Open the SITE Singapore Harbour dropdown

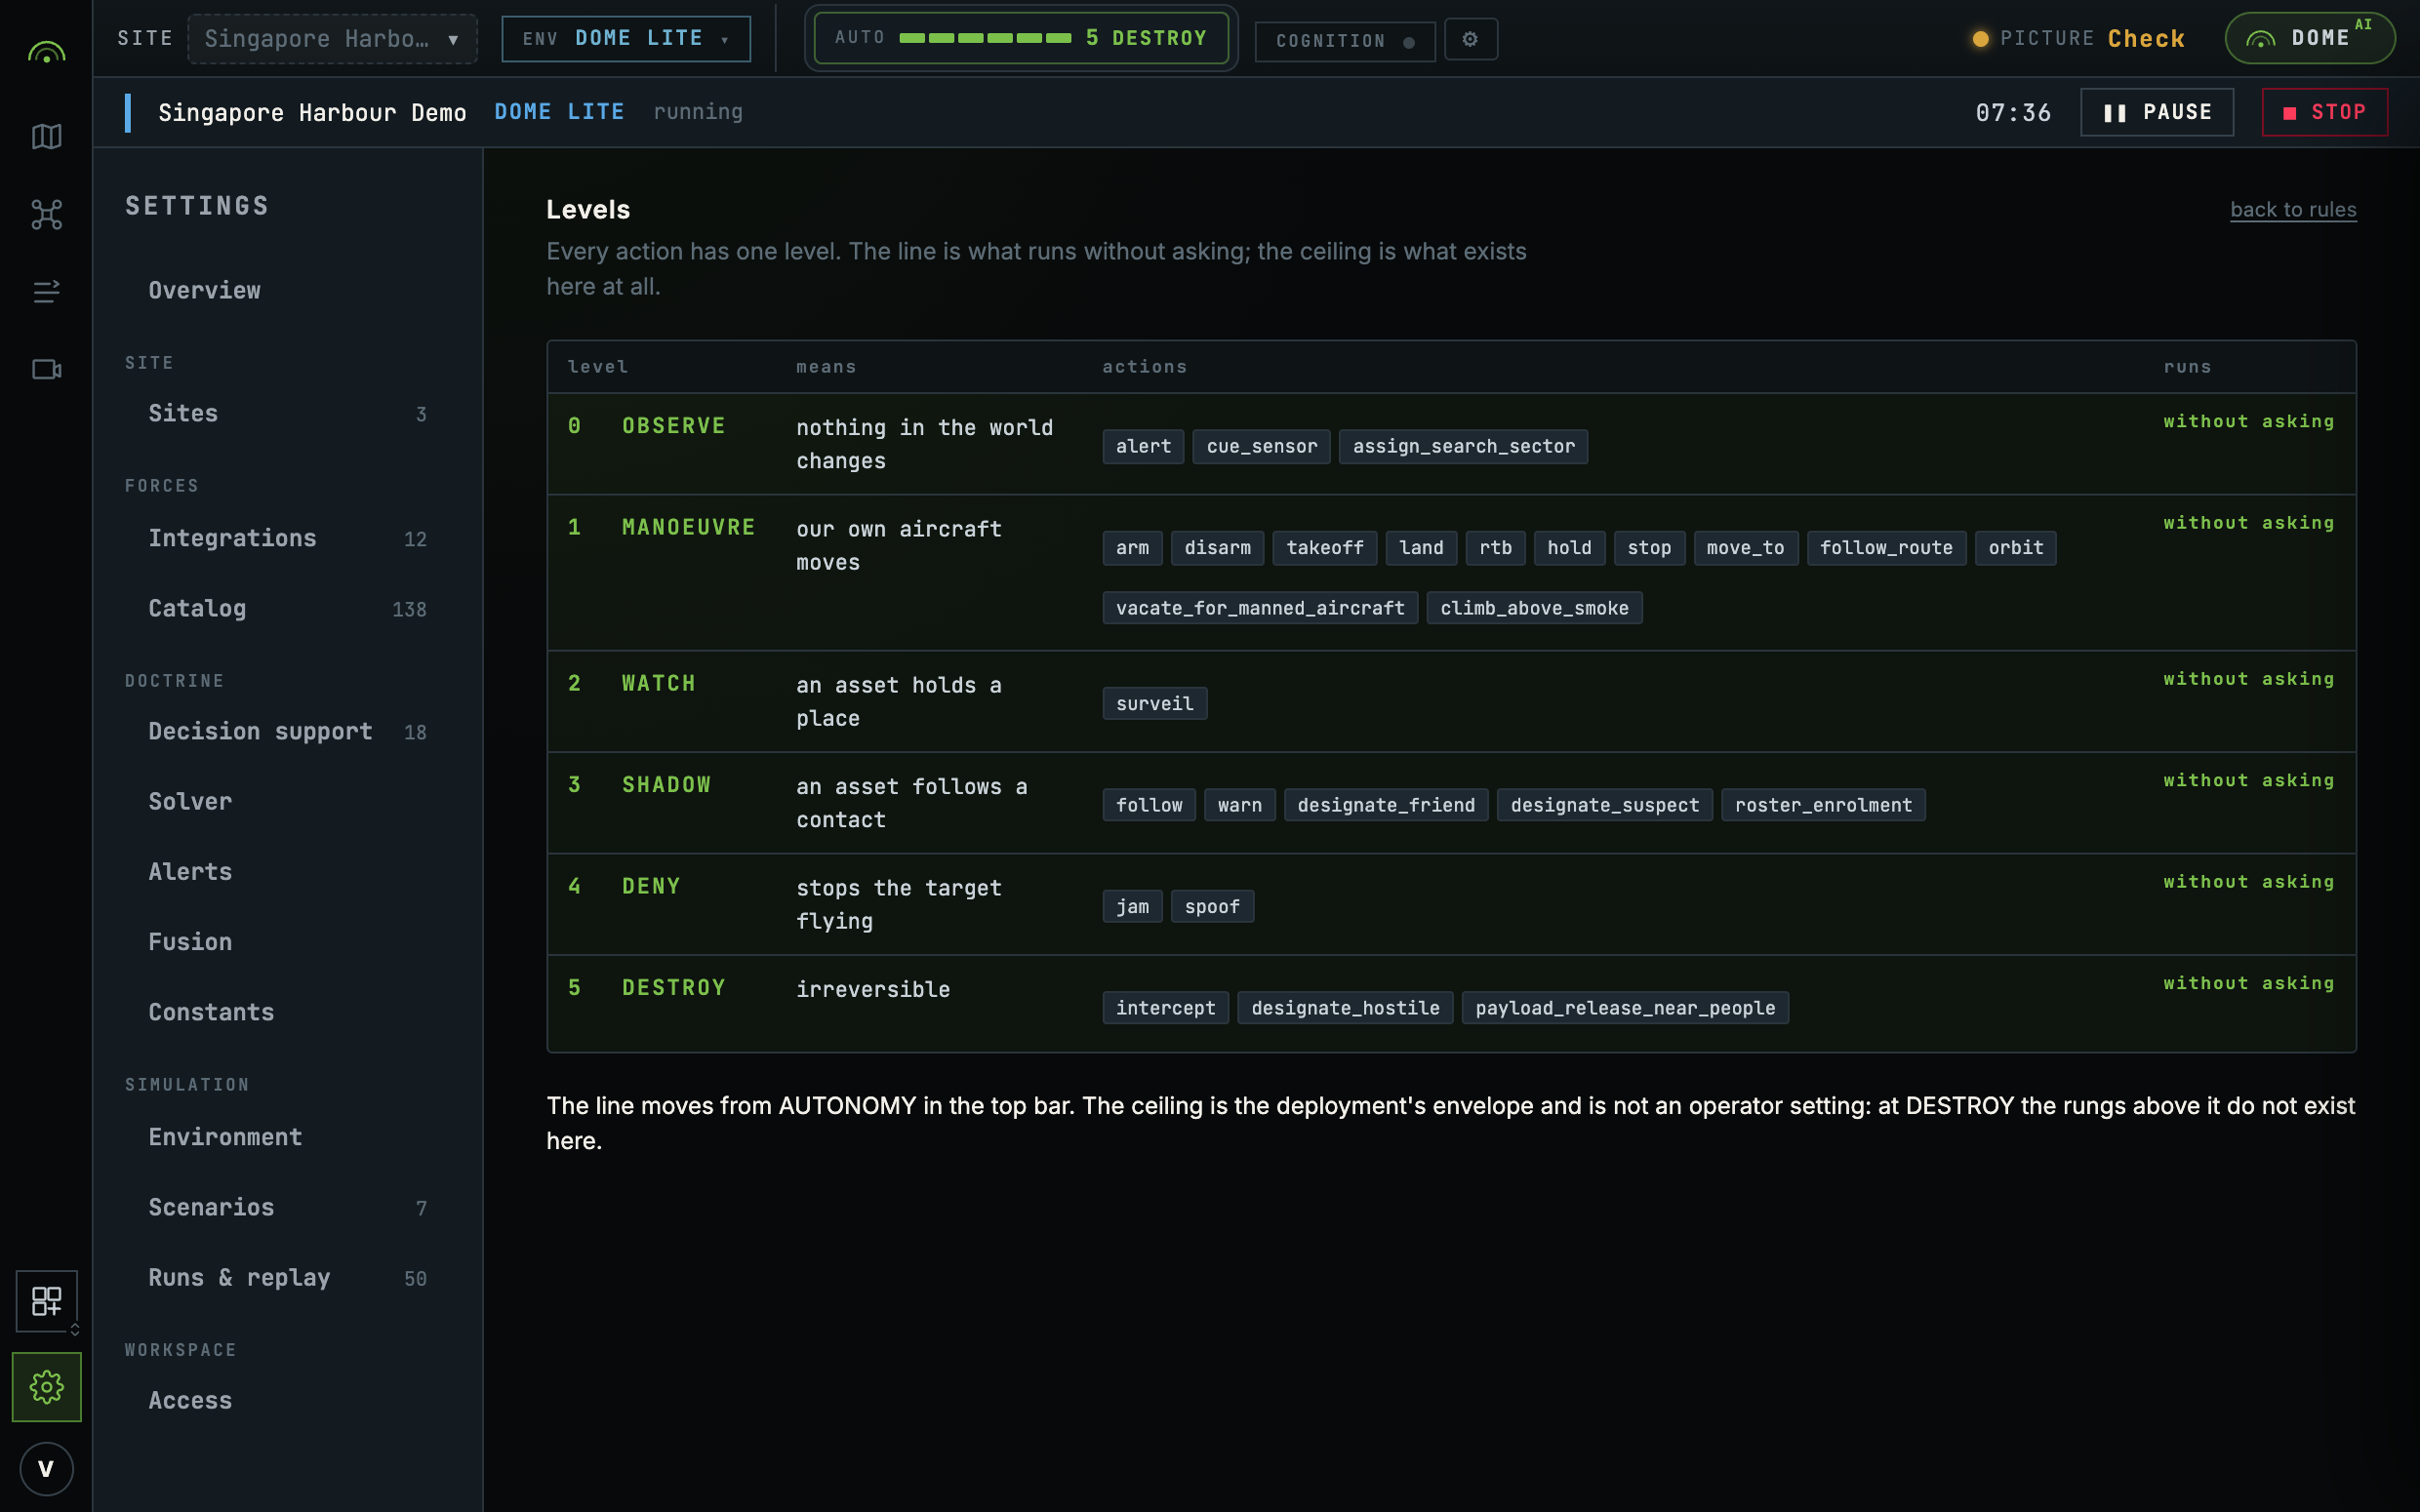332,39
